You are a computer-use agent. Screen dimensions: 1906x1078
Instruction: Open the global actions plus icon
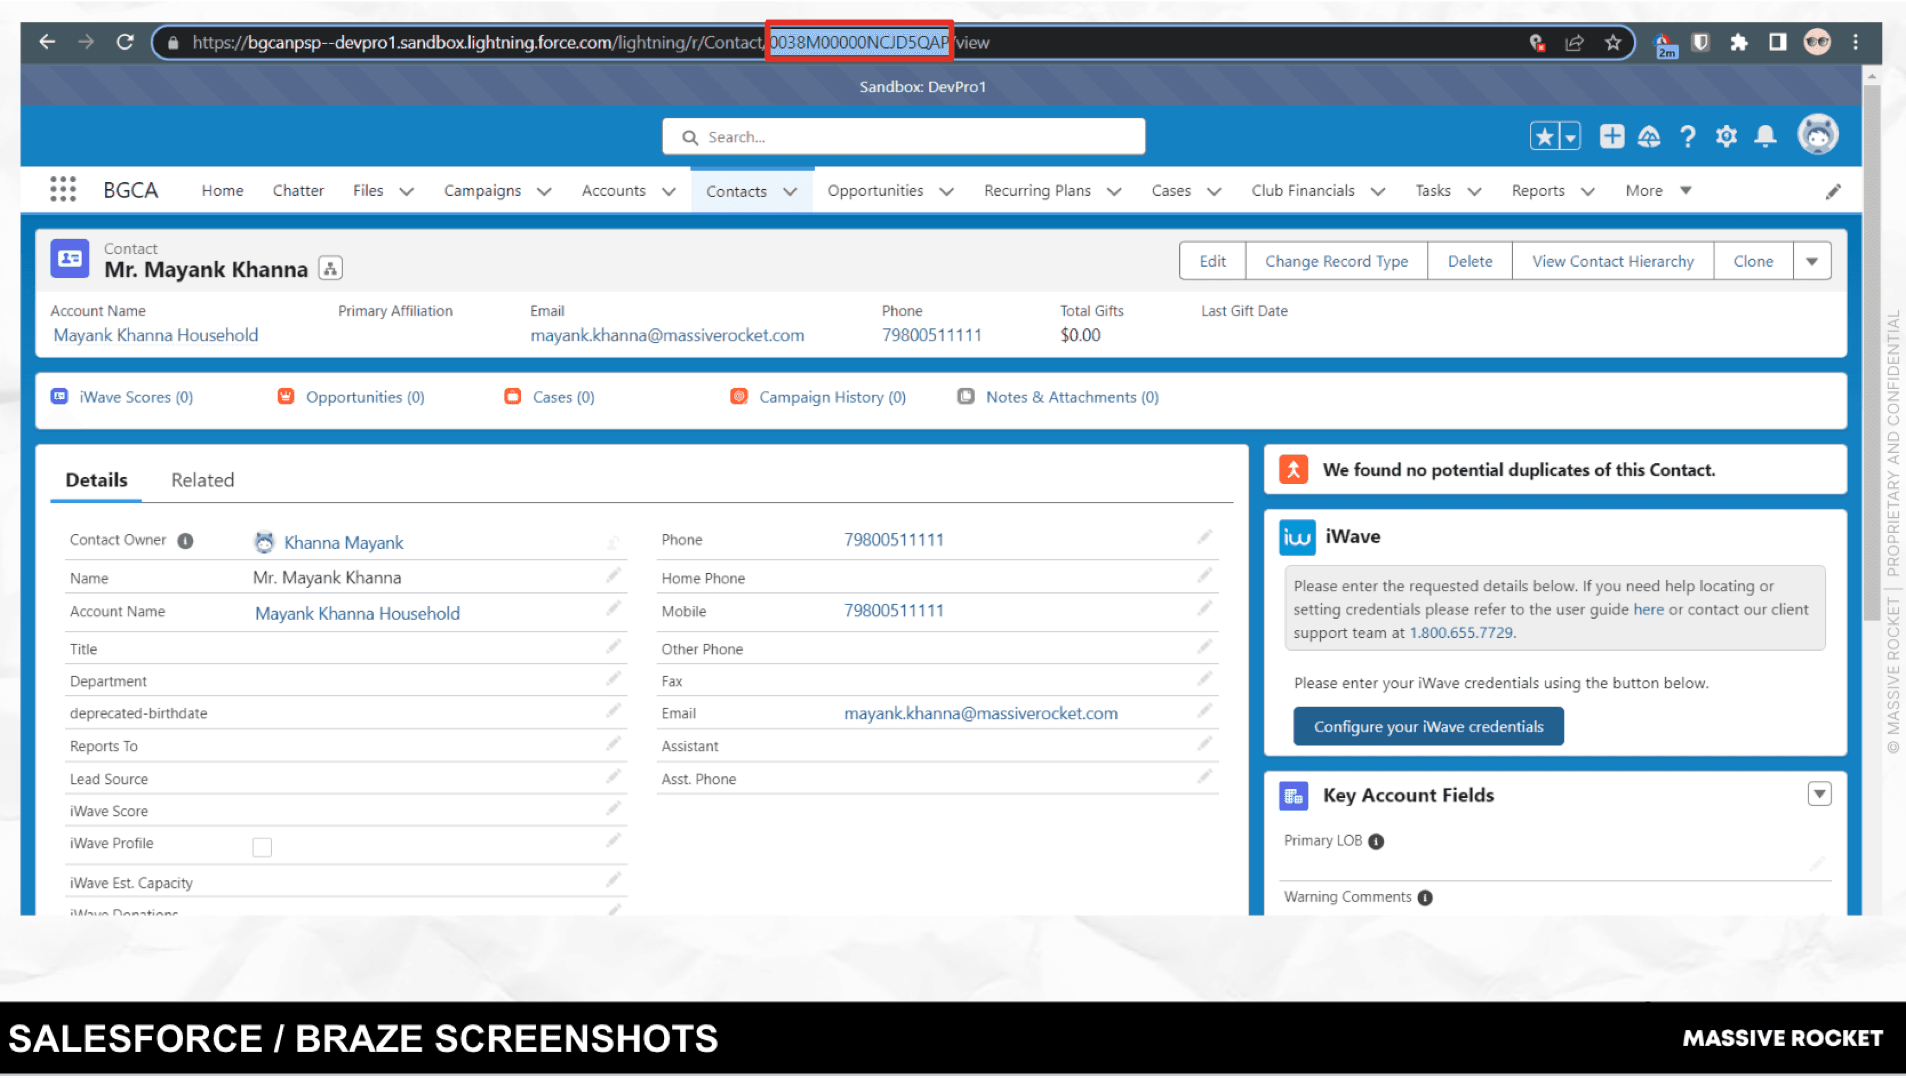(x=1611, y=136)
